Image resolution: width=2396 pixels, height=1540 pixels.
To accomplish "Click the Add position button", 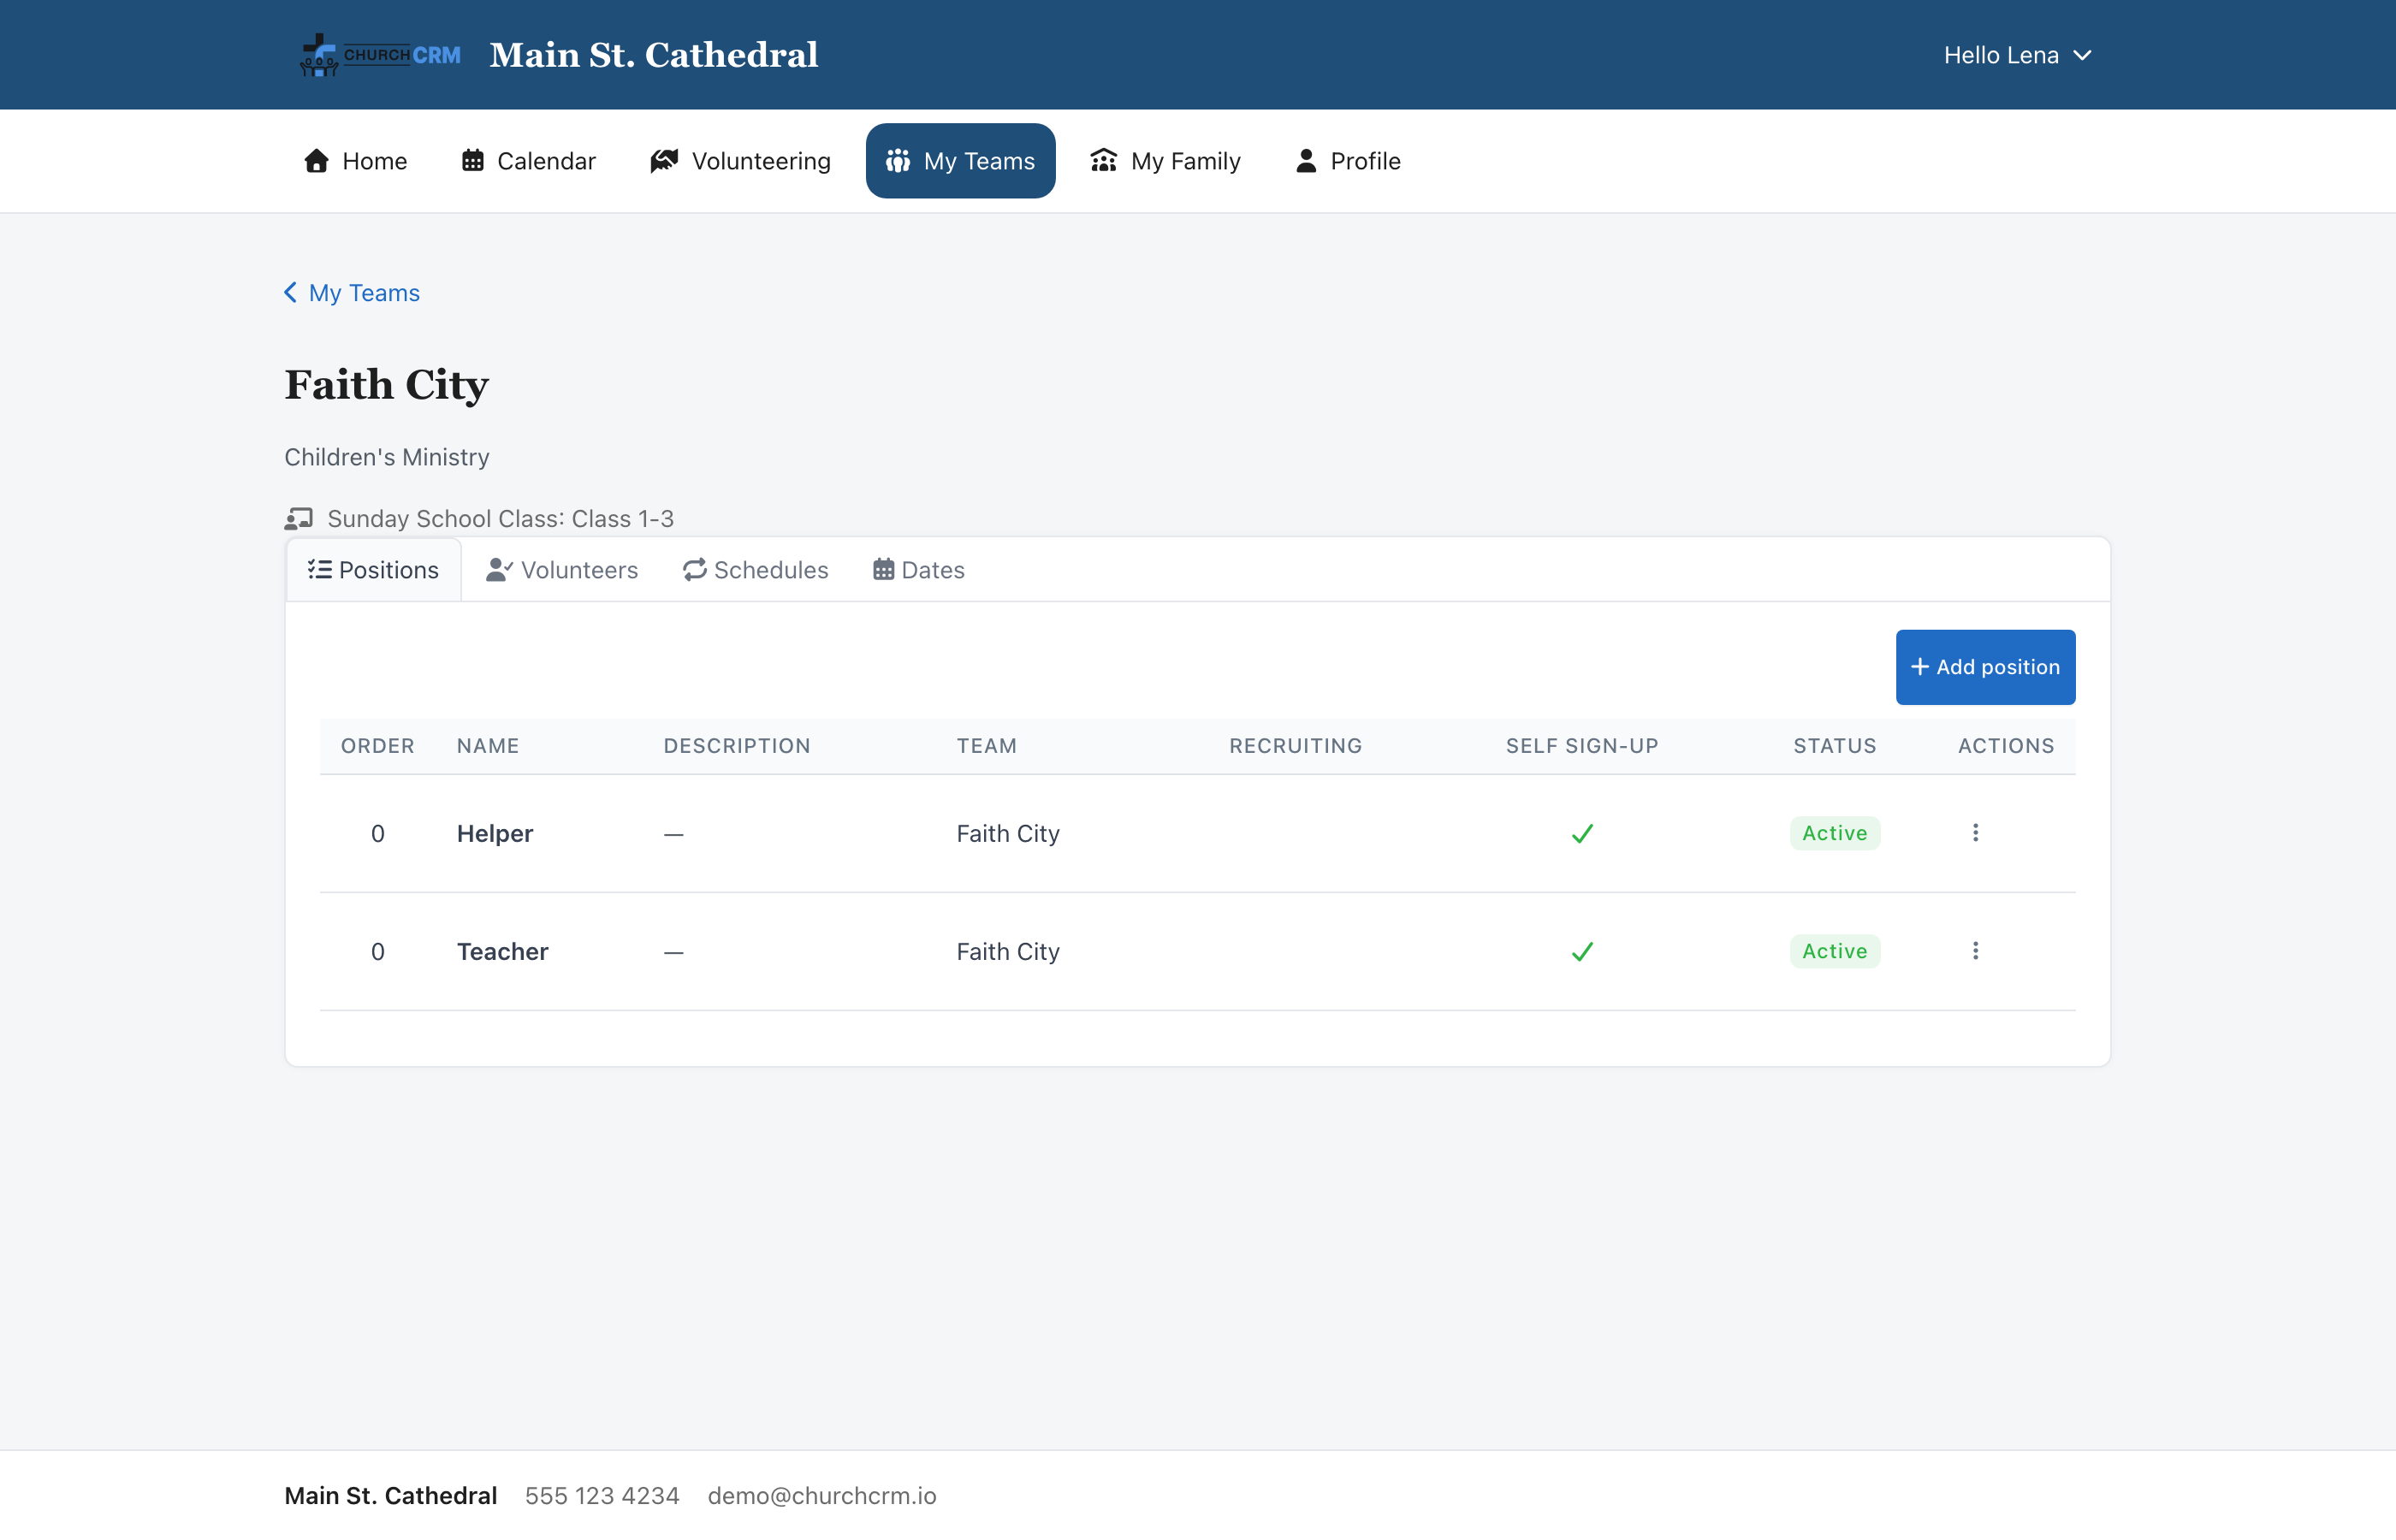I will 1985,667.
